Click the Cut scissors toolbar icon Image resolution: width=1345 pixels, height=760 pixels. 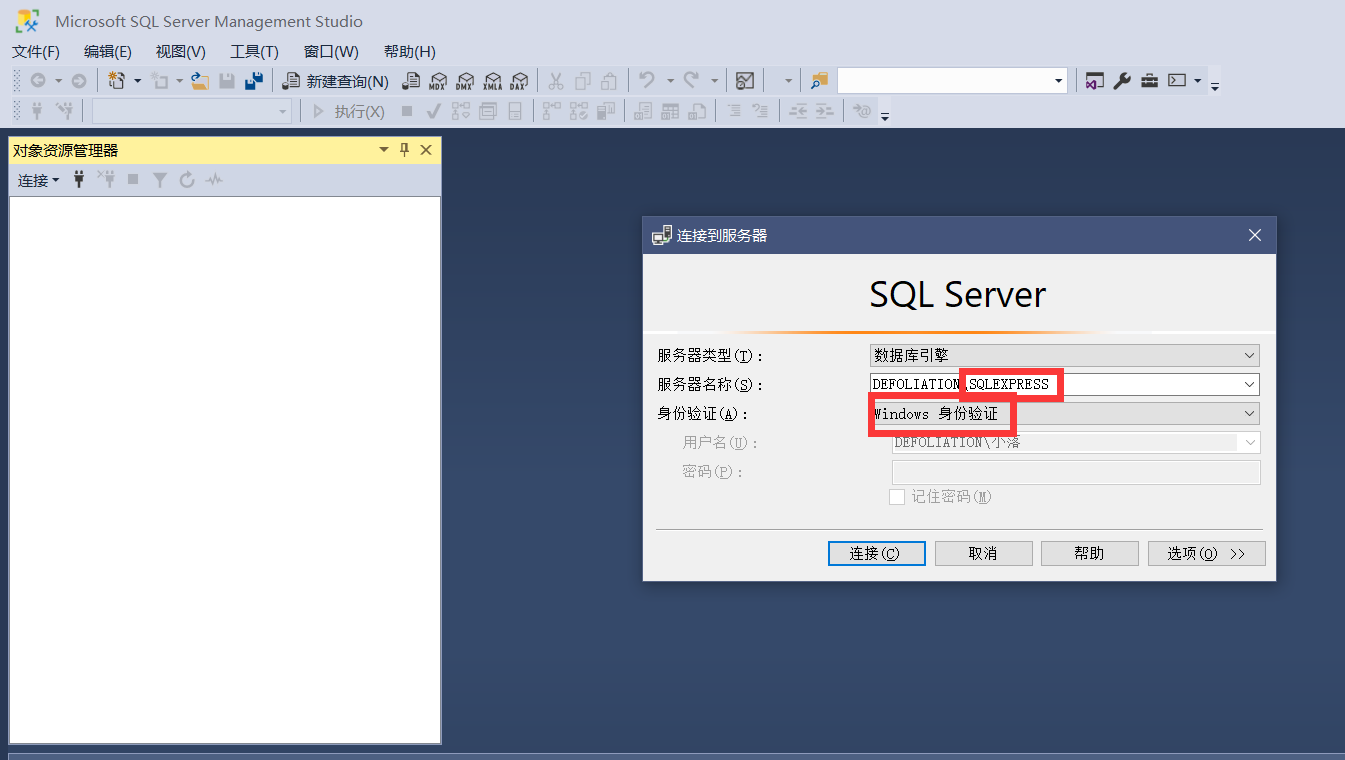[x=556, y=81]
